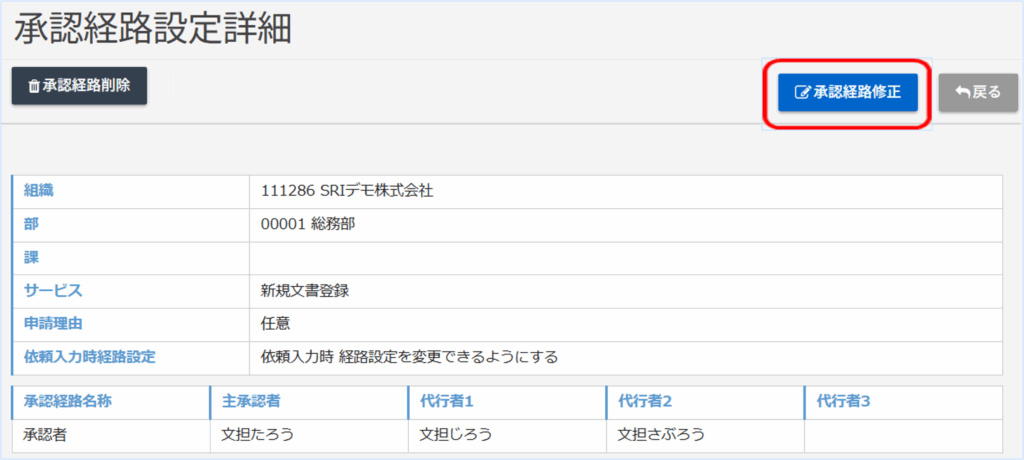Go back with the 戻る button
This screenshot has height=460, width=1024.
pyautogui.click(x=977, y=92)
